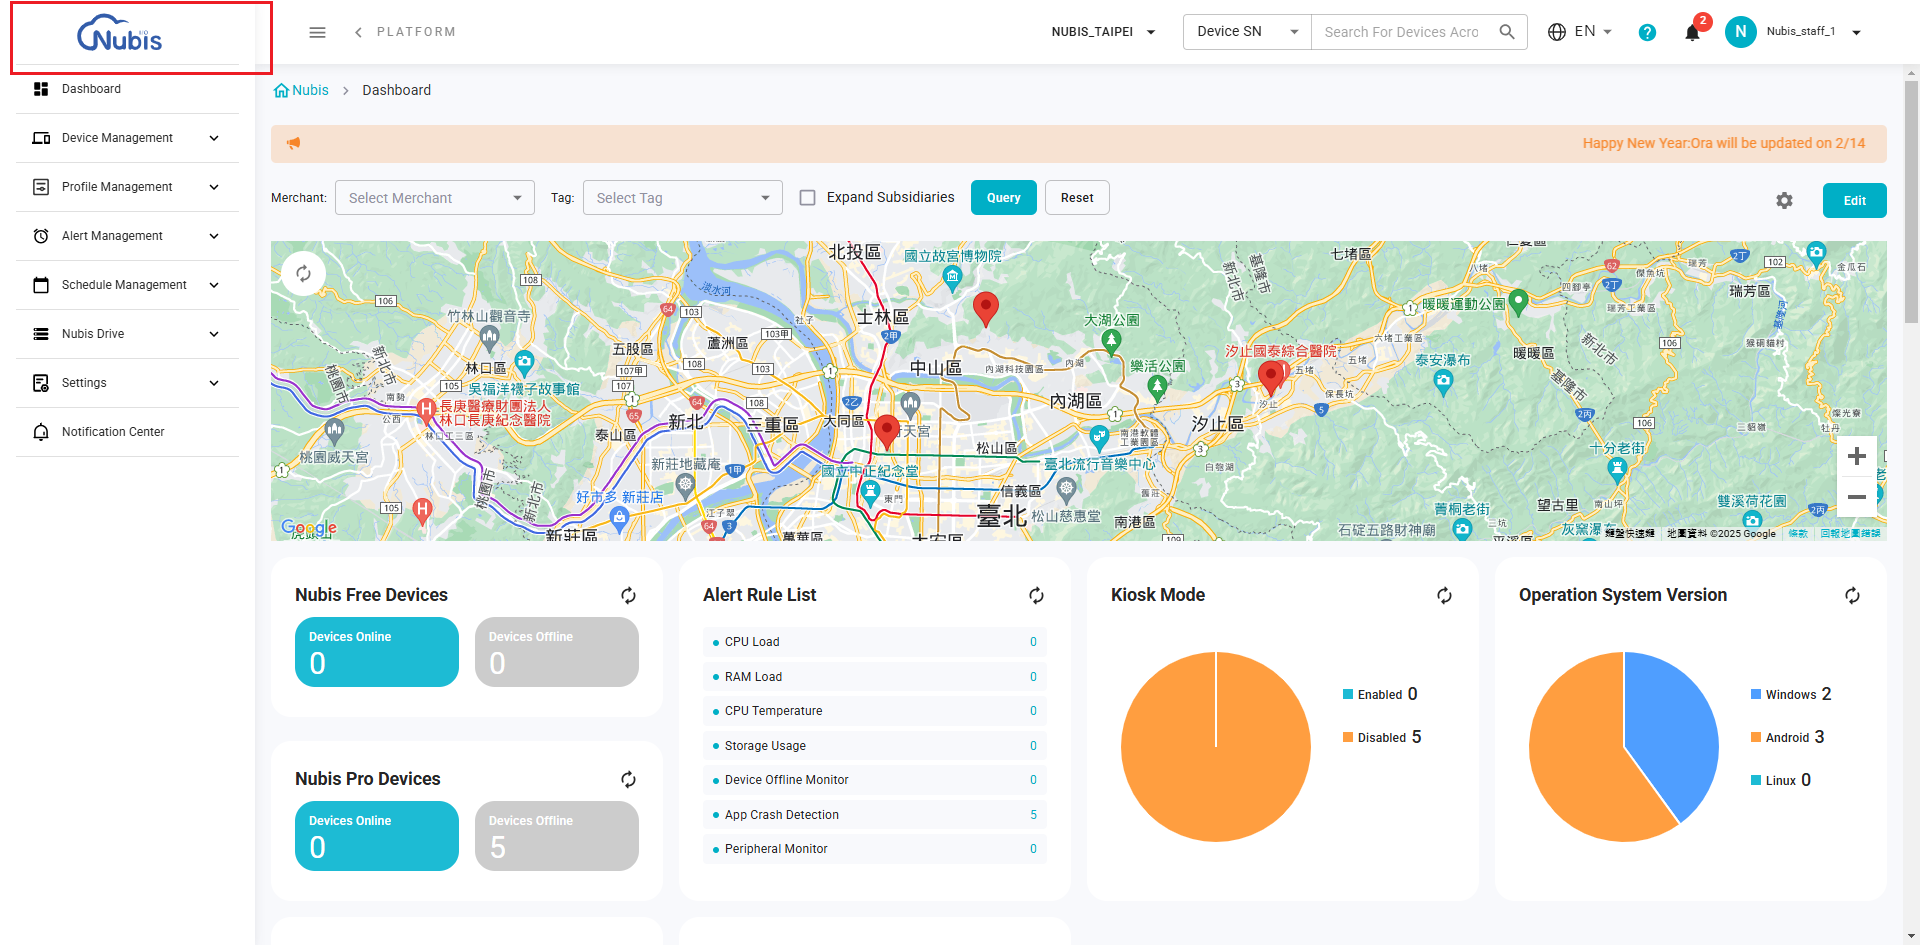Expand Settings menu

point(127,383)
